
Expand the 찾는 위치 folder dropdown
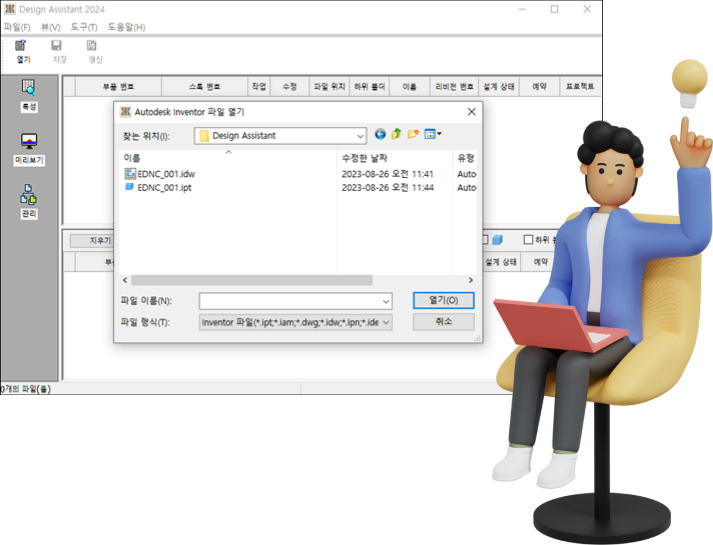360,136
